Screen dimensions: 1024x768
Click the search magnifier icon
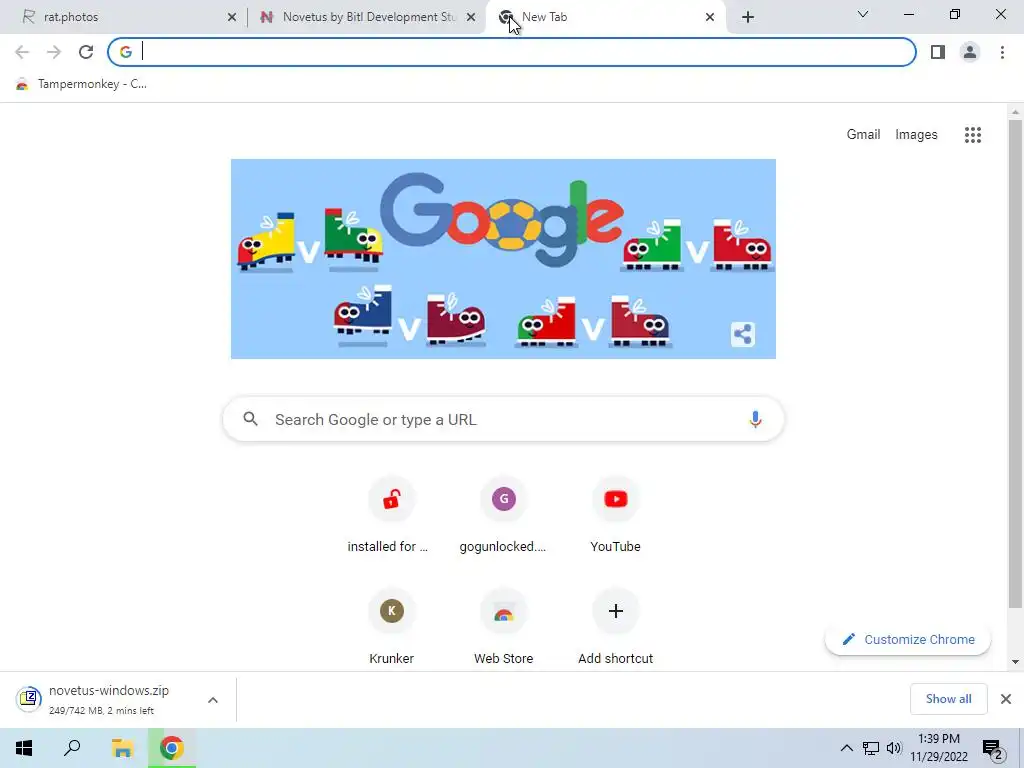(x=250, y=419)
